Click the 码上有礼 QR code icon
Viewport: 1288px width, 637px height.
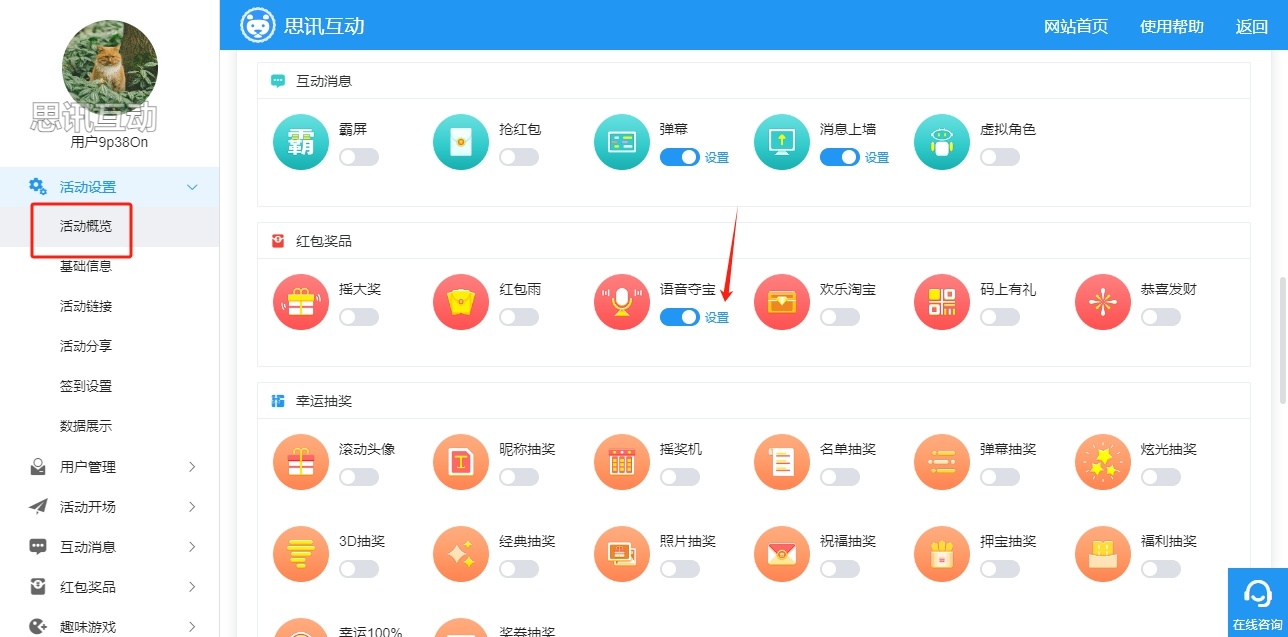(x=942, y=302)
